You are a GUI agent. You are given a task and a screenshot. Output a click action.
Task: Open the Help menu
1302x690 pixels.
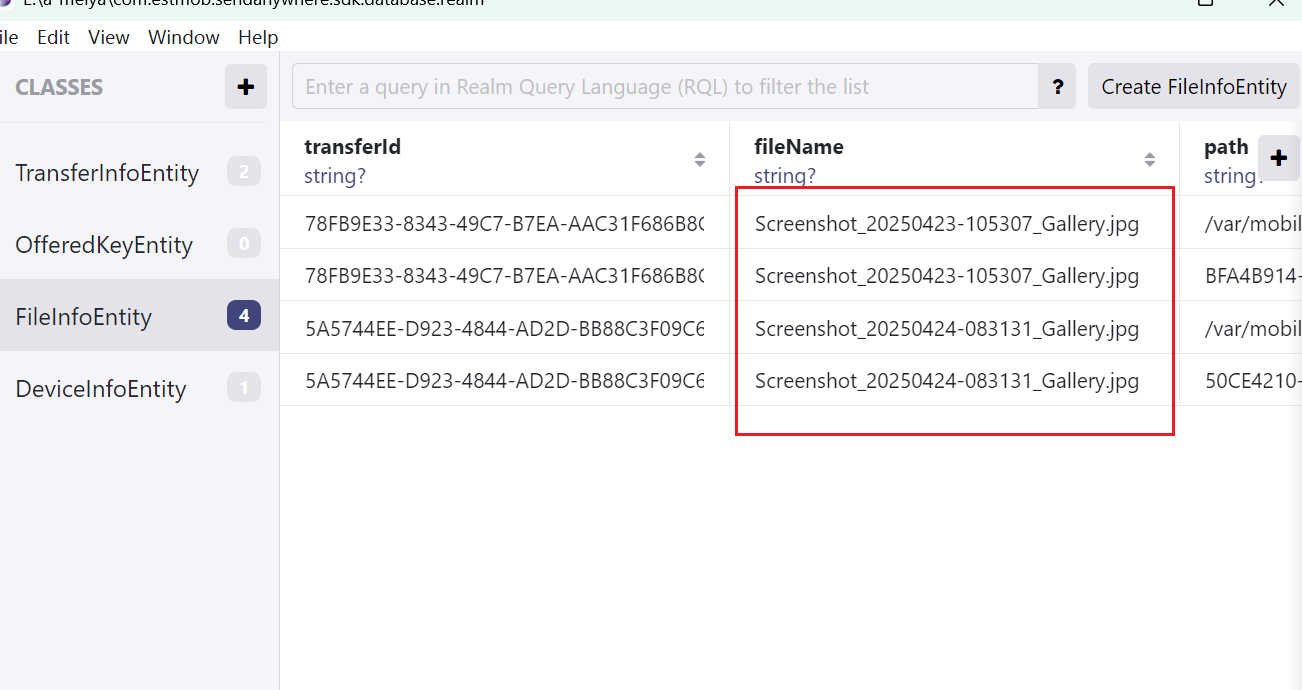[x=258, y=37]
